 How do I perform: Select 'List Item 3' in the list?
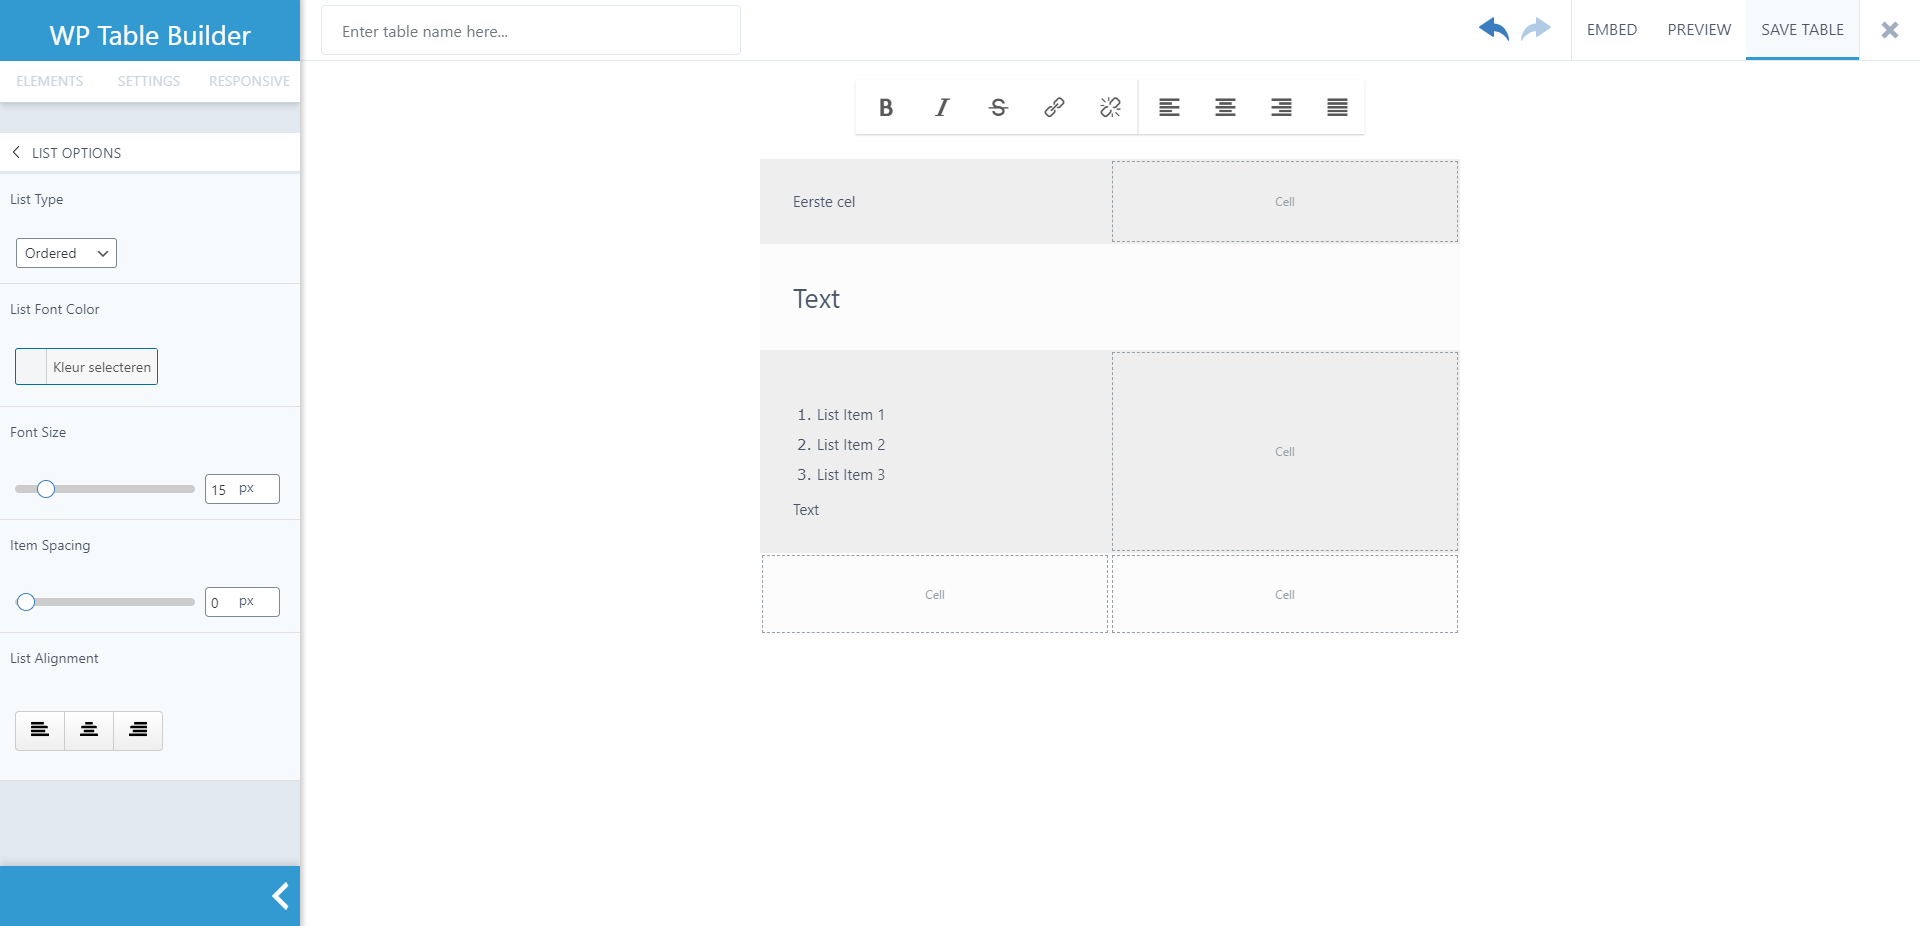pos(851,475)
